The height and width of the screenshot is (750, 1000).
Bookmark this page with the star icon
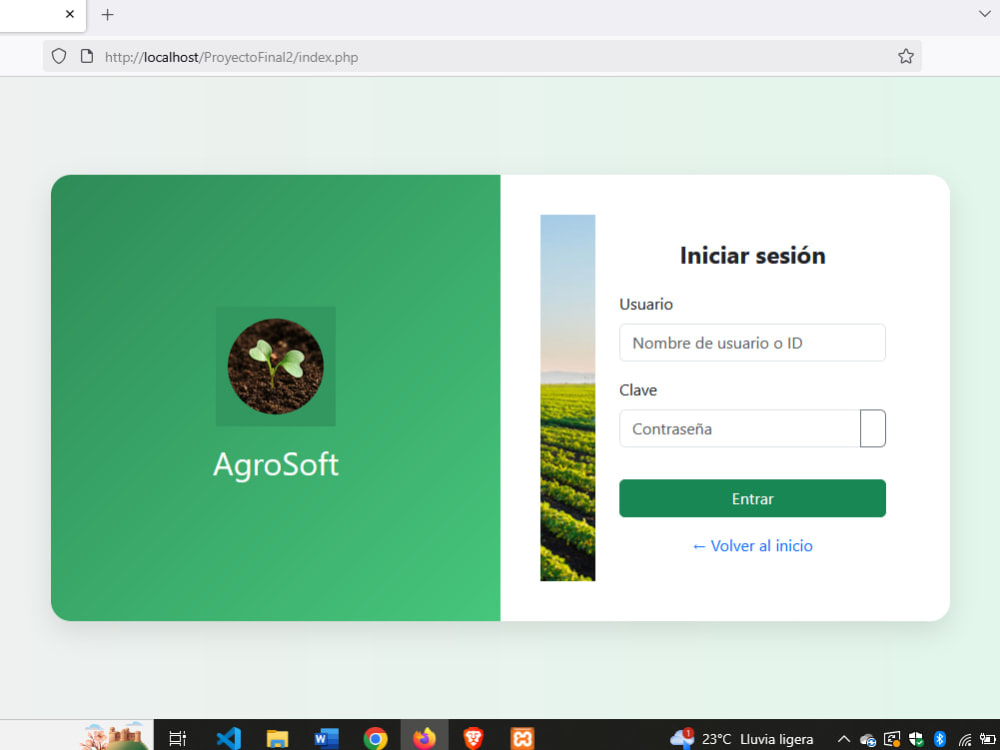pos(906,56)
